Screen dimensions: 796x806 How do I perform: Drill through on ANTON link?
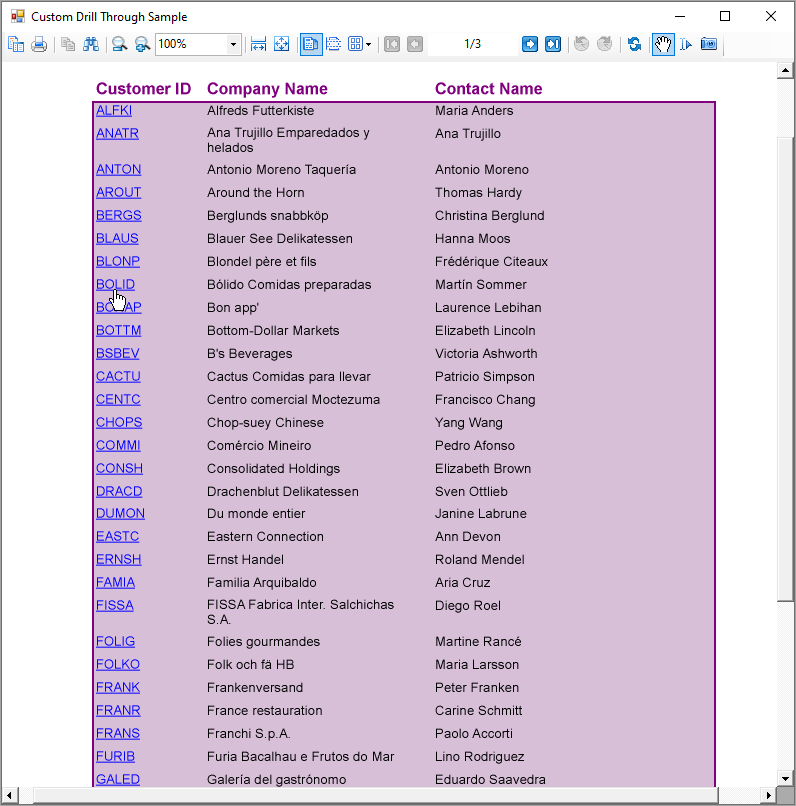[x=118, y=169]
